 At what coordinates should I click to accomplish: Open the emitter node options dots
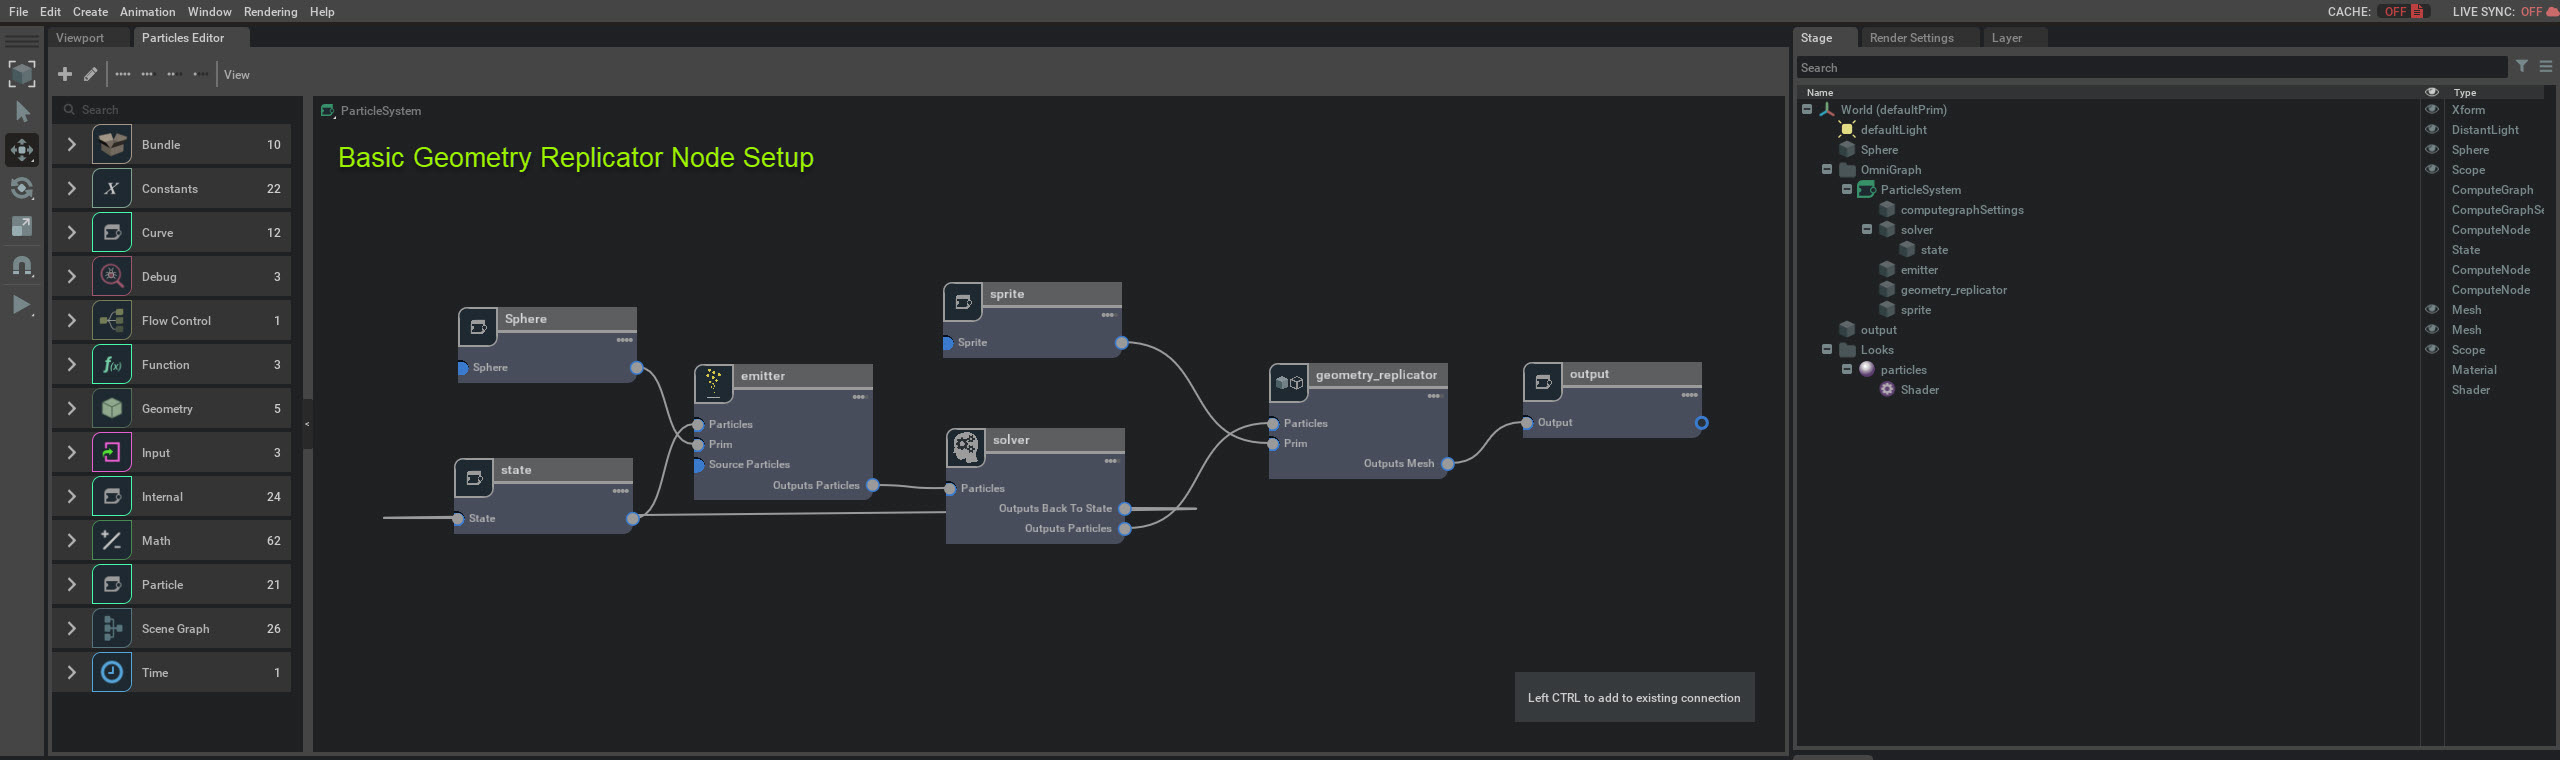[x=859, y=397]
